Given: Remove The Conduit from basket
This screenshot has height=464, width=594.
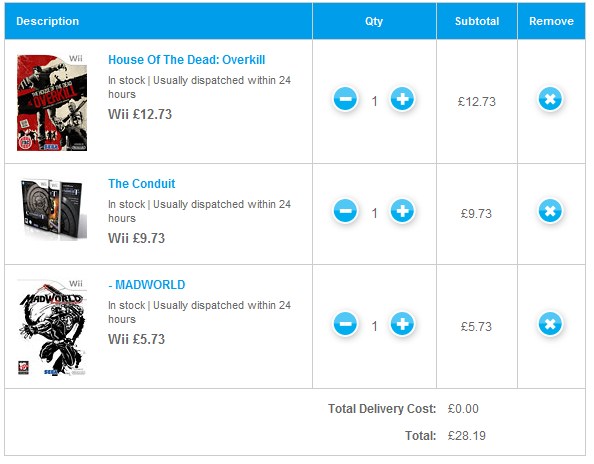Looking at the screenshot, I should click(x=550, y=211).
